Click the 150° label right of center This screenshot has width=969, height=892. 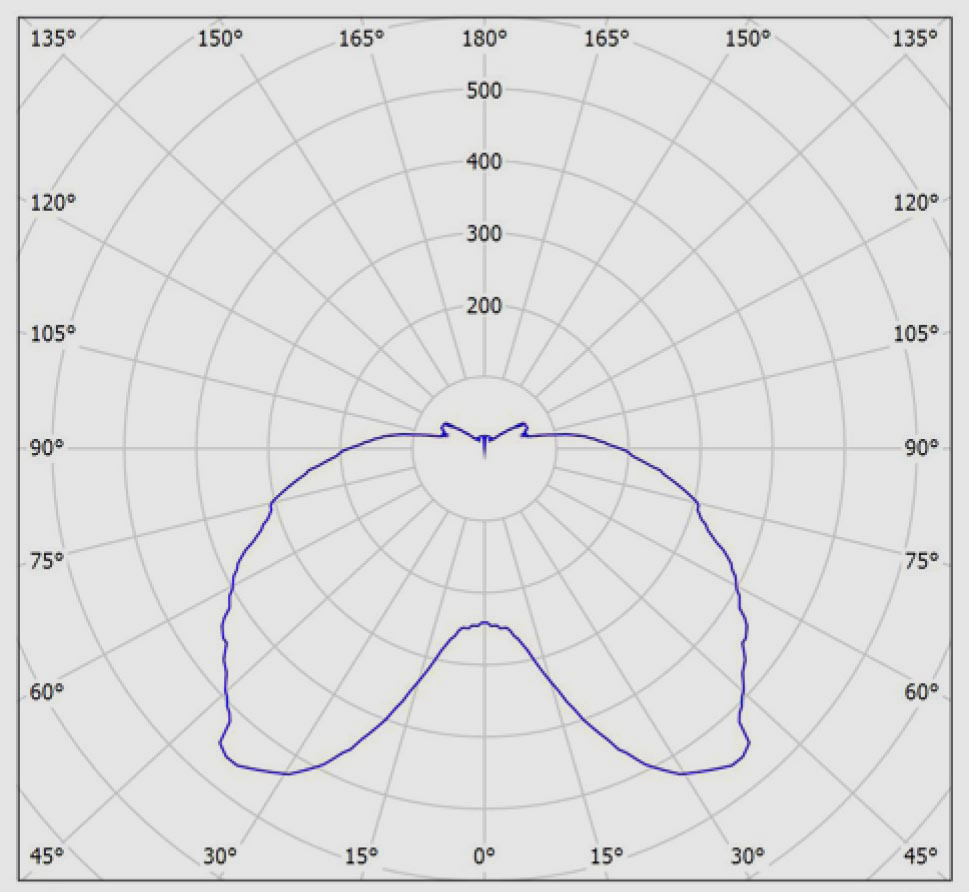748,39
